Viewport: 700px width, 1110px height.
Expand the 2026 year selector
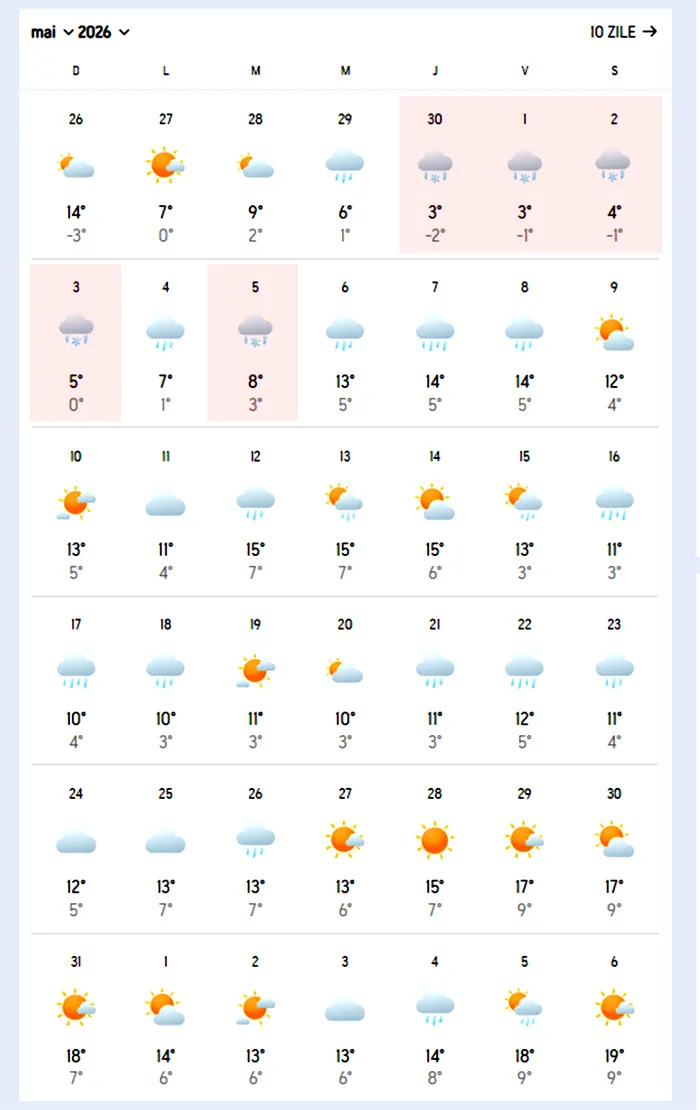point(104,32)
